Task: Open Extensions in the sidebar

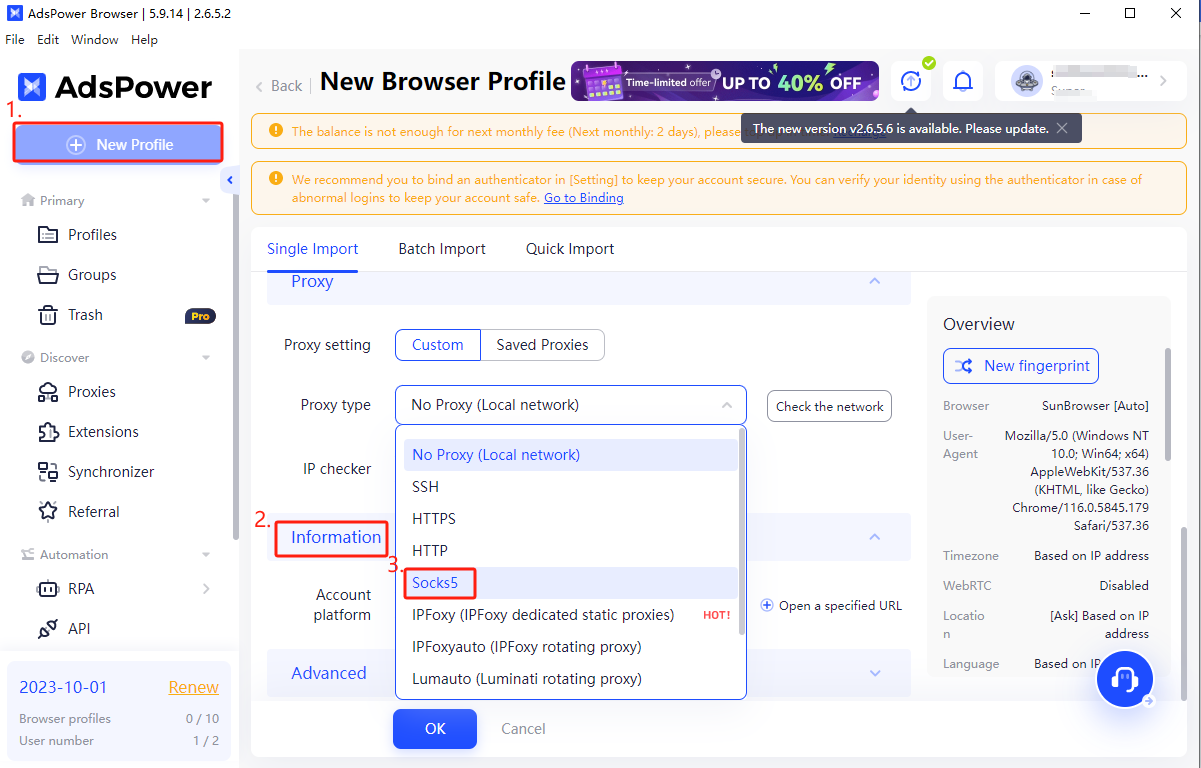Action: pos(103,432)
